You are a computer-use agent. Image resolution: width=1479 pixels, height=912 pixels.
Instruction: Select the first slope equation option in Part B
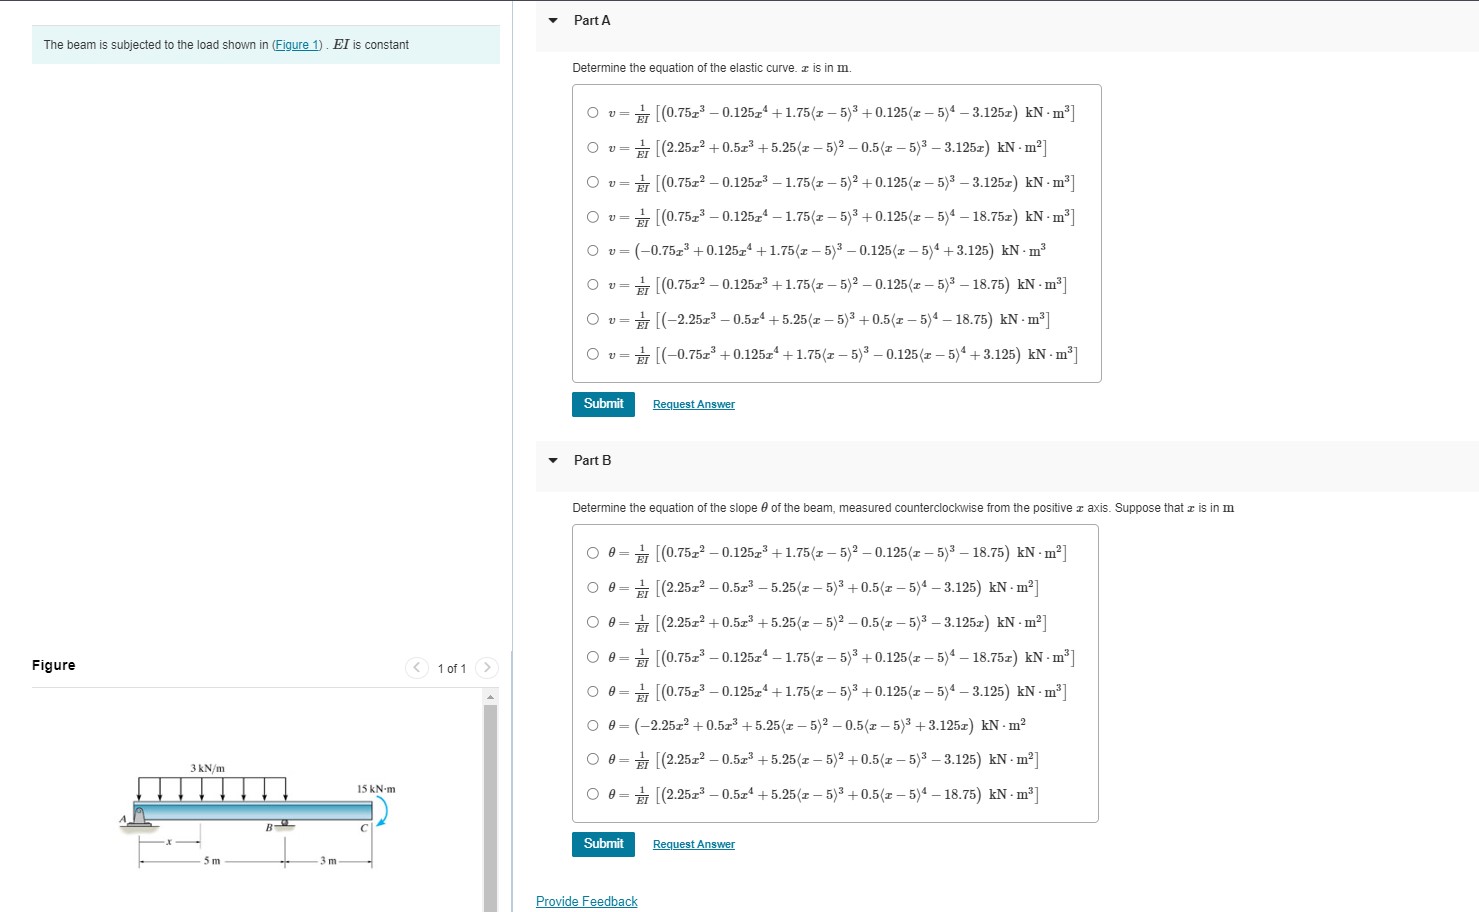(593, 551)
